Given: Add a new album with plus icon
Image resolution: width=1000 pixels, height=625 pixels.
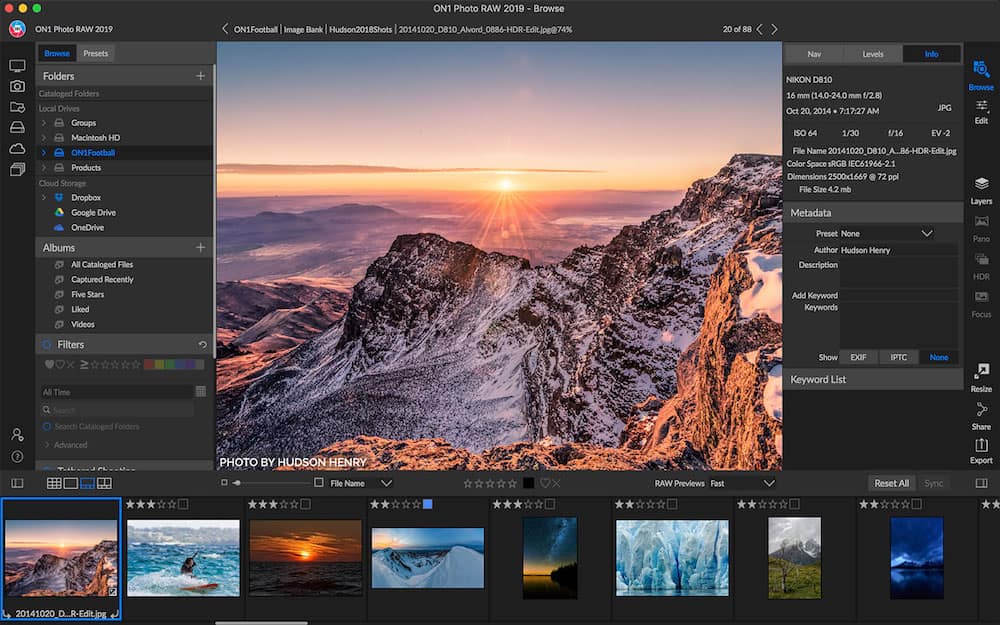Looking at the screenshot, I should 200,247.
